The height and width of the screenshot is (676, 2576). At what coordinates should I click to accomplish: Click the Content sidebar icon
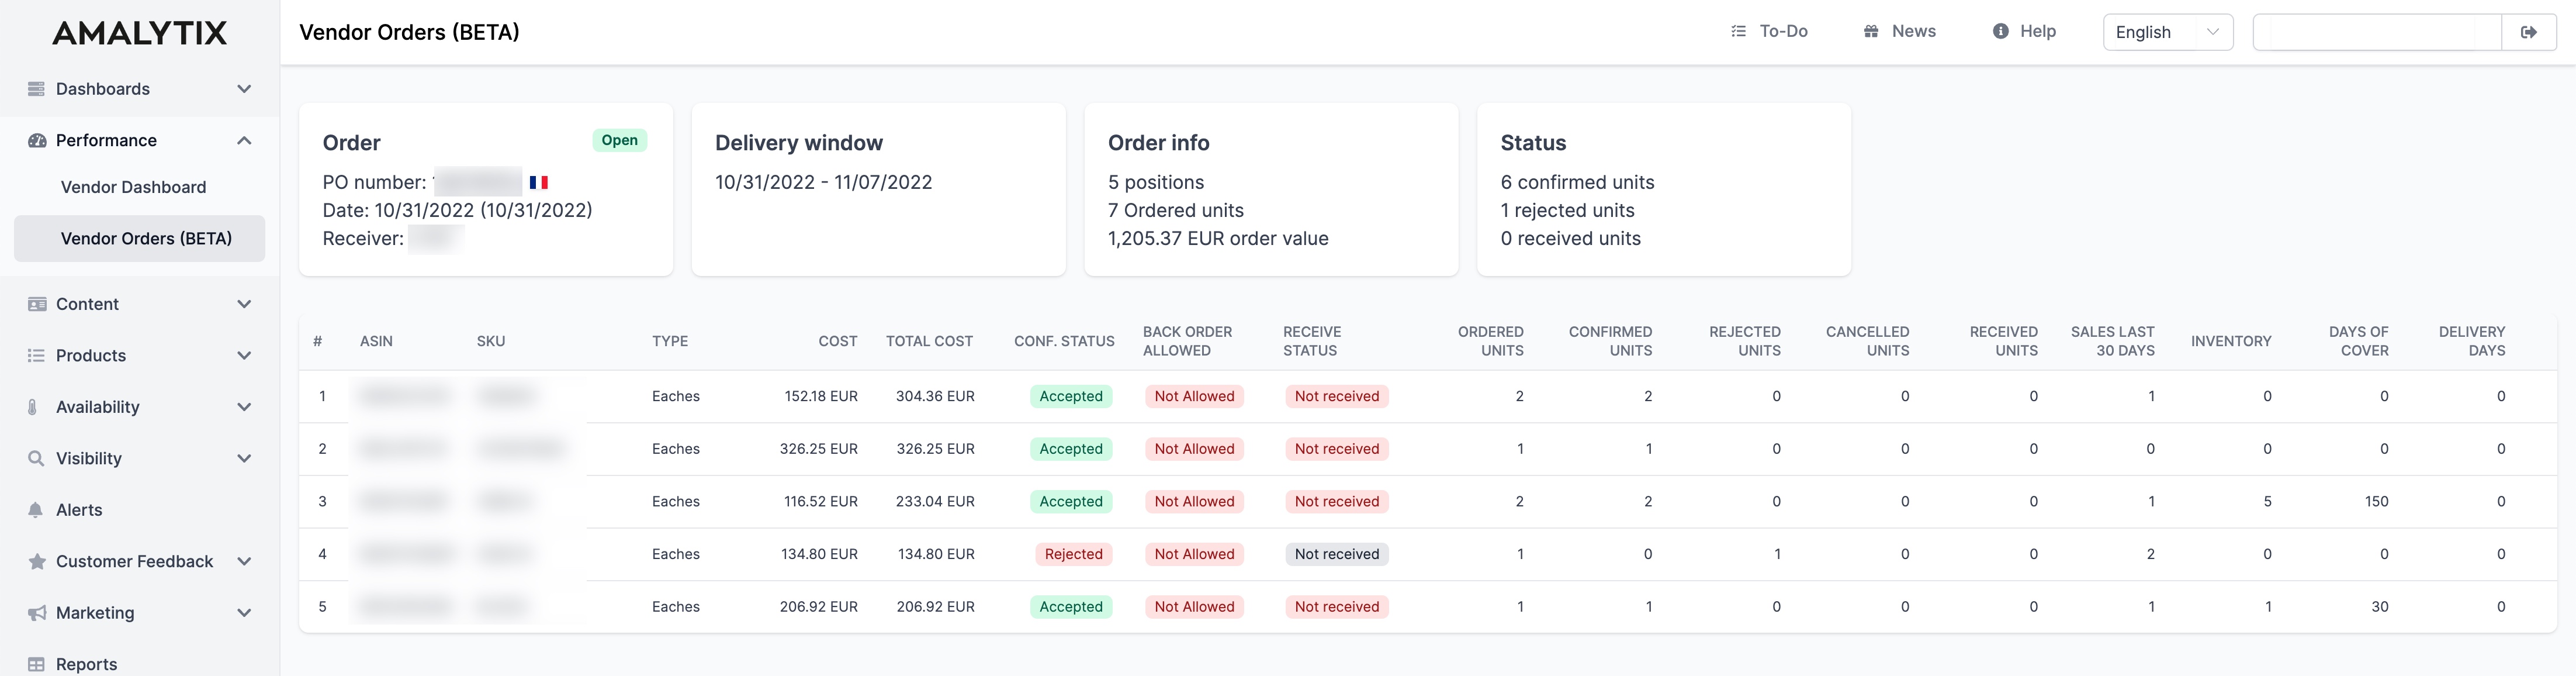(x=37, y=304)
